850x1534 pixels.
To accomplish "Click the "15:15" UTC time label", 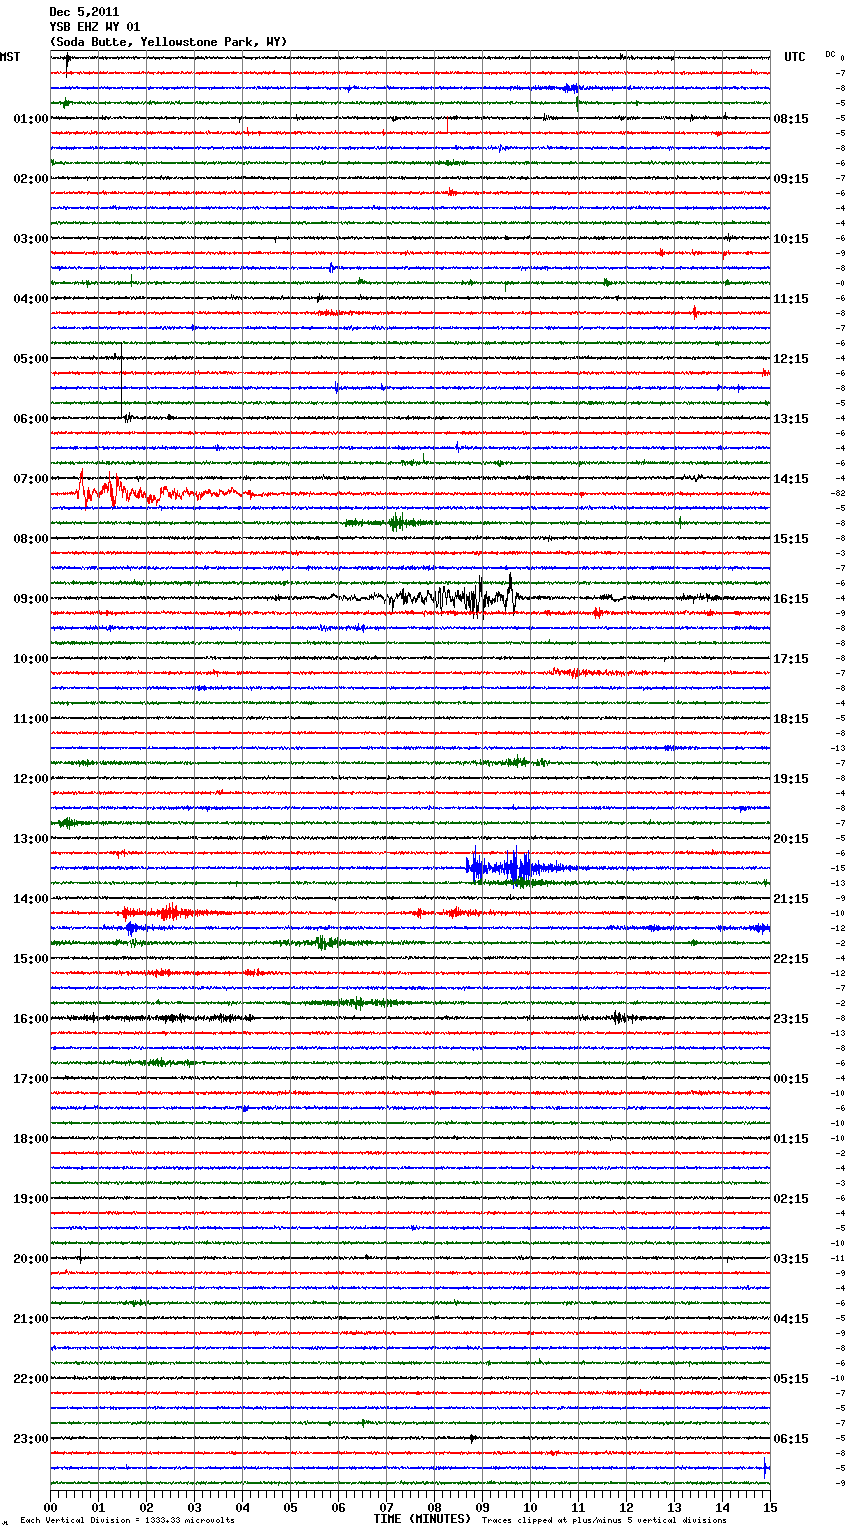I will coord(791,539).
